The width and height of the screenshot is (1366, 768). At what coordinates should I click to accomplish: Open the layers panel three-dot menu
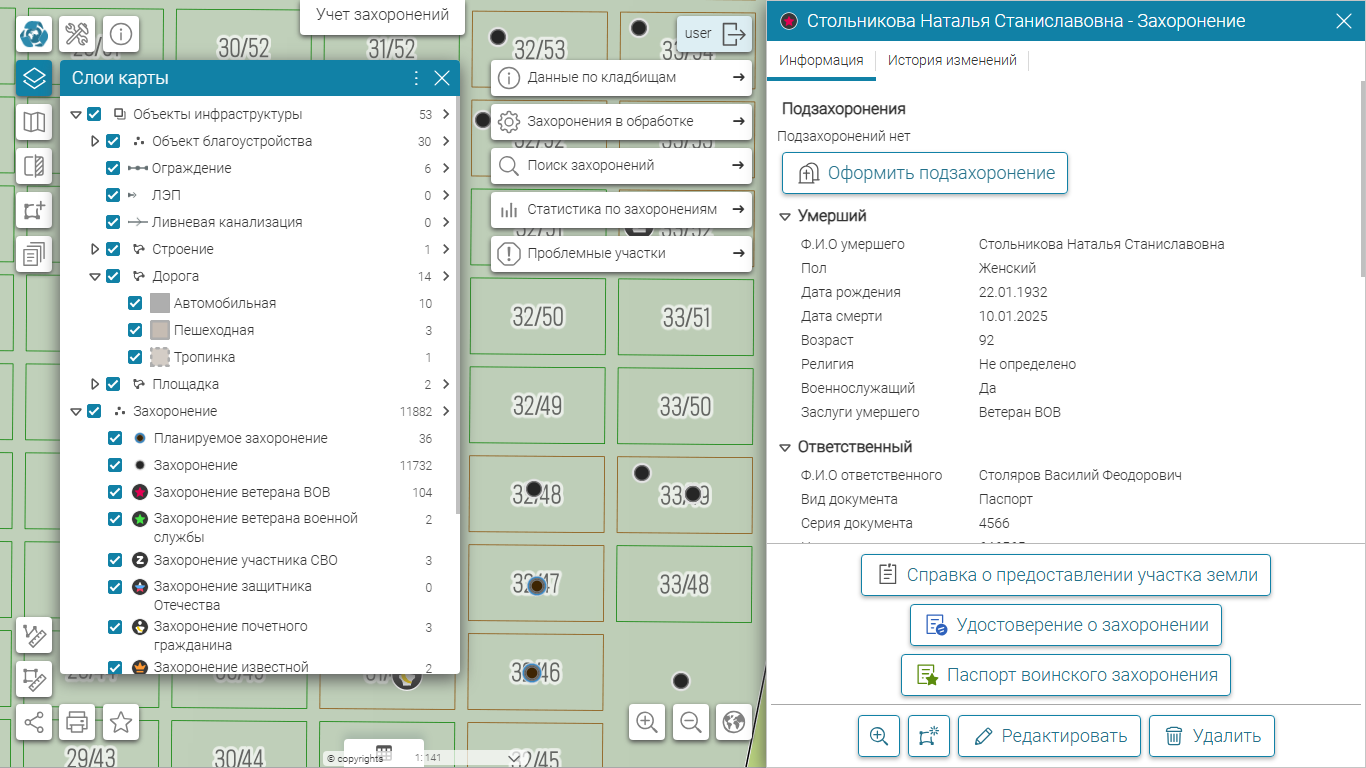[417, 78]
